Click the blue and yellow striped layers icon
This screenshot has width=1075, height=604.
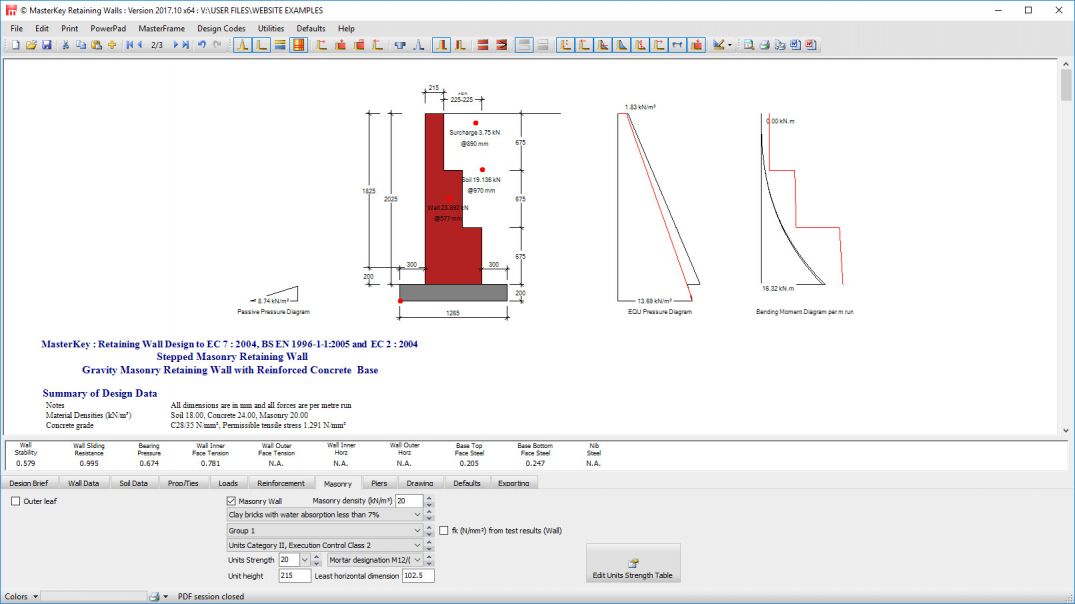pos(280,45)
